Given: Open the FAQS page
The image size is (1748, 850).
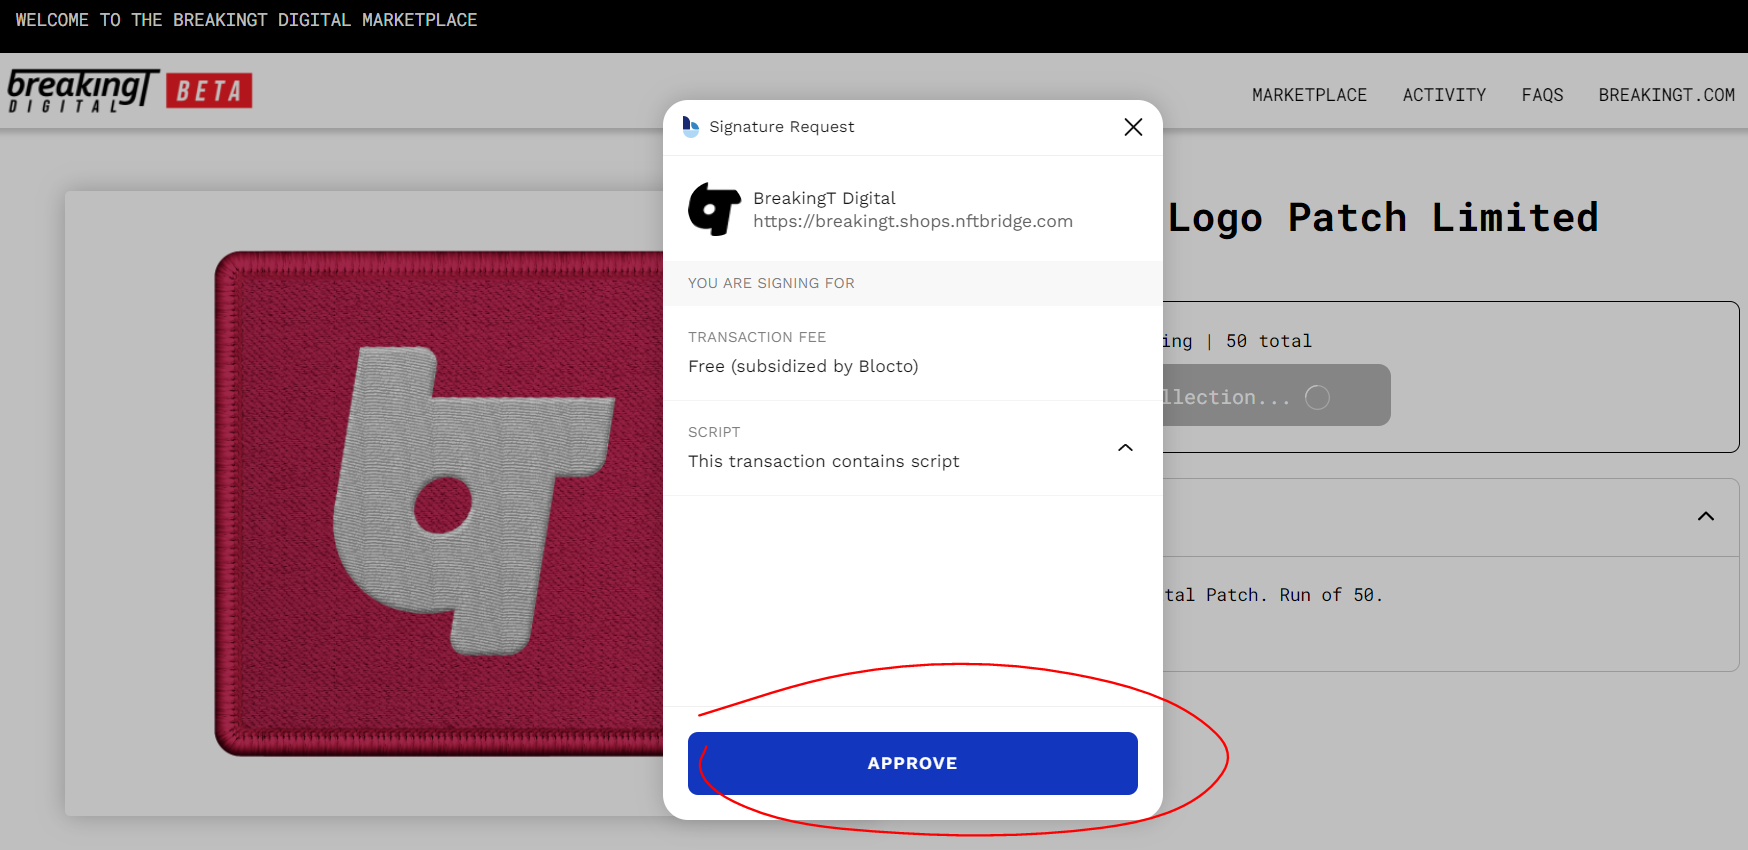Looking at the screenshot, I should pos(1541,95).
